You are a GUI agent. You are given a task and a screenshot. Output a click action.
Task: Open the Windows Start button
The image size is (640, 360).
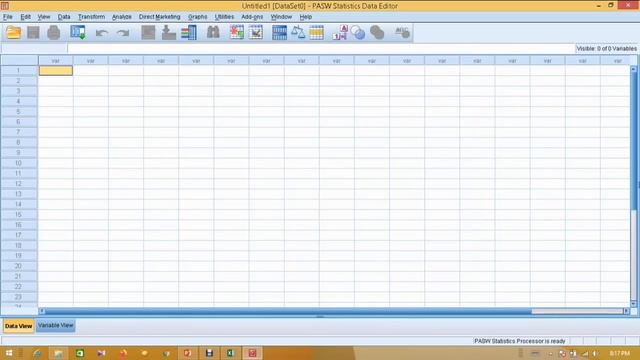click(9, 353)
